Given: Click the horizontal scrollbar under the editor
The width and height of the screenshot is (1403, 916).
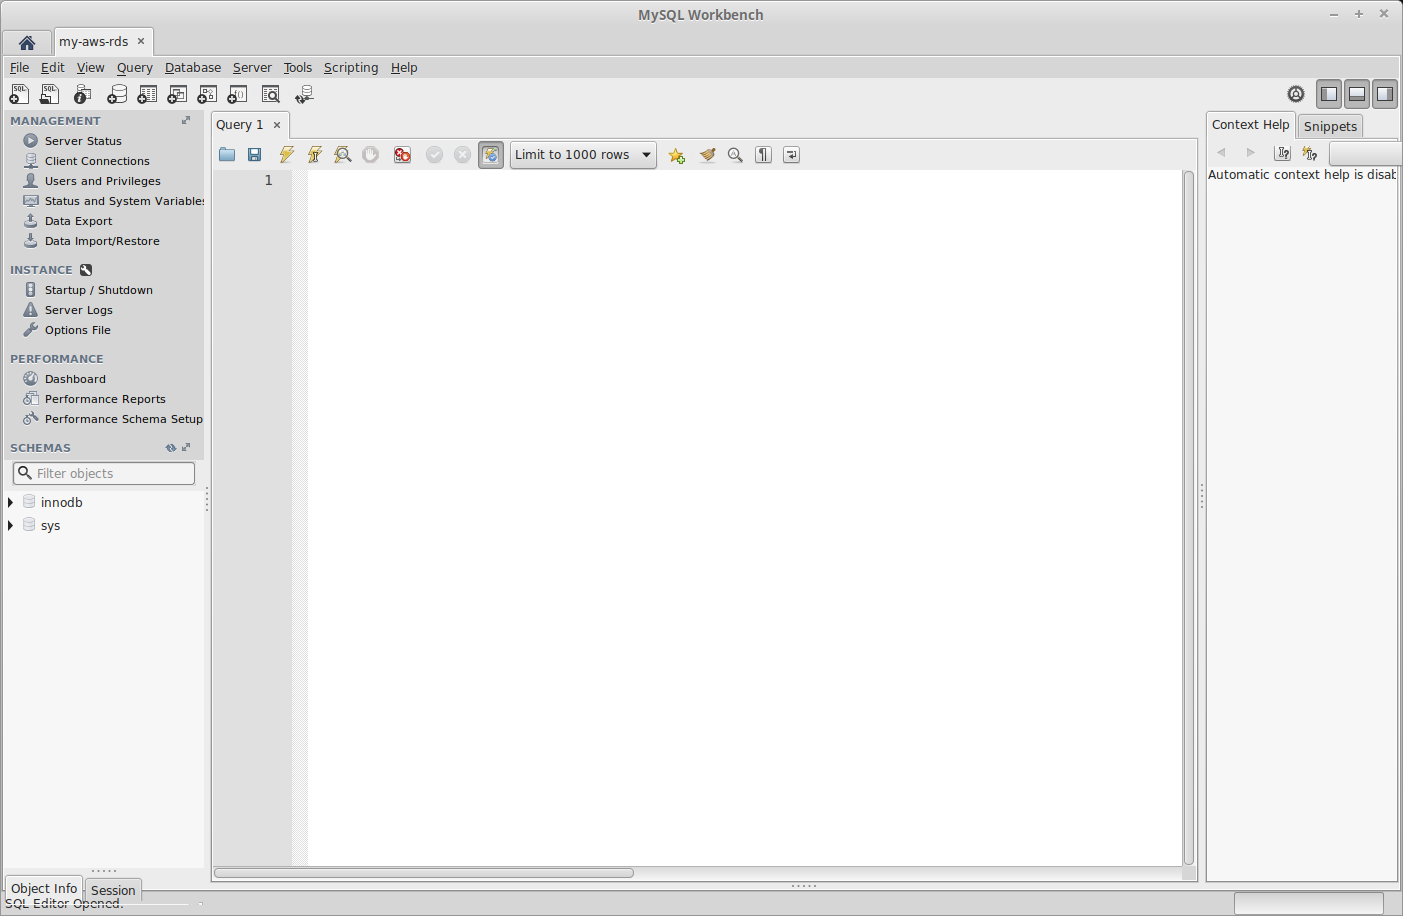Looking at the screenshot, I should coord(424,873).
